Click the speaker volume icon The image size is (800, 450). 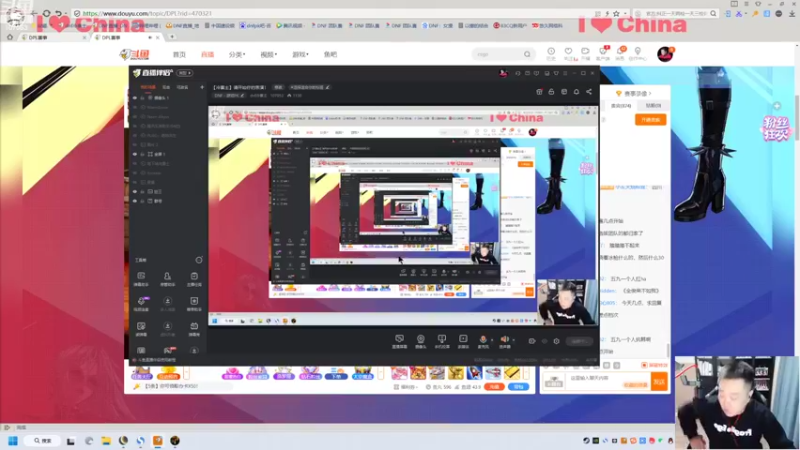point(504,340)
